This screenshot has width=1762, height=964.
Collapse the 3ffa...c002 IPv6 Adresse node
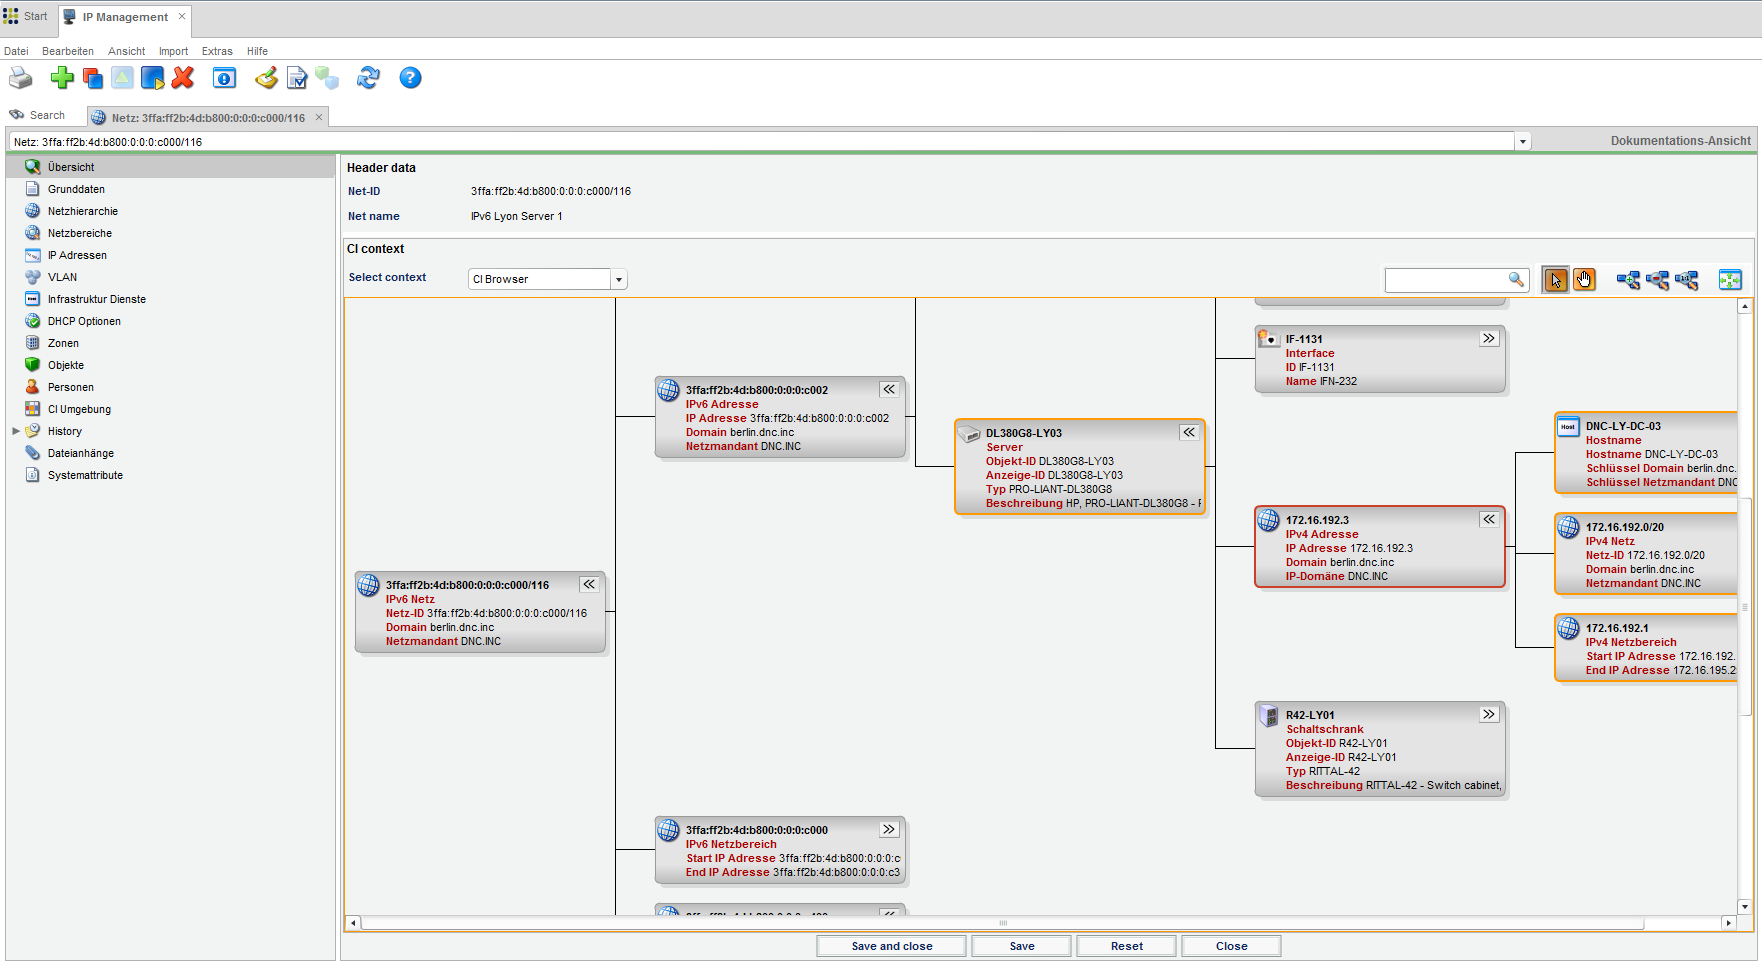point(889,389)
